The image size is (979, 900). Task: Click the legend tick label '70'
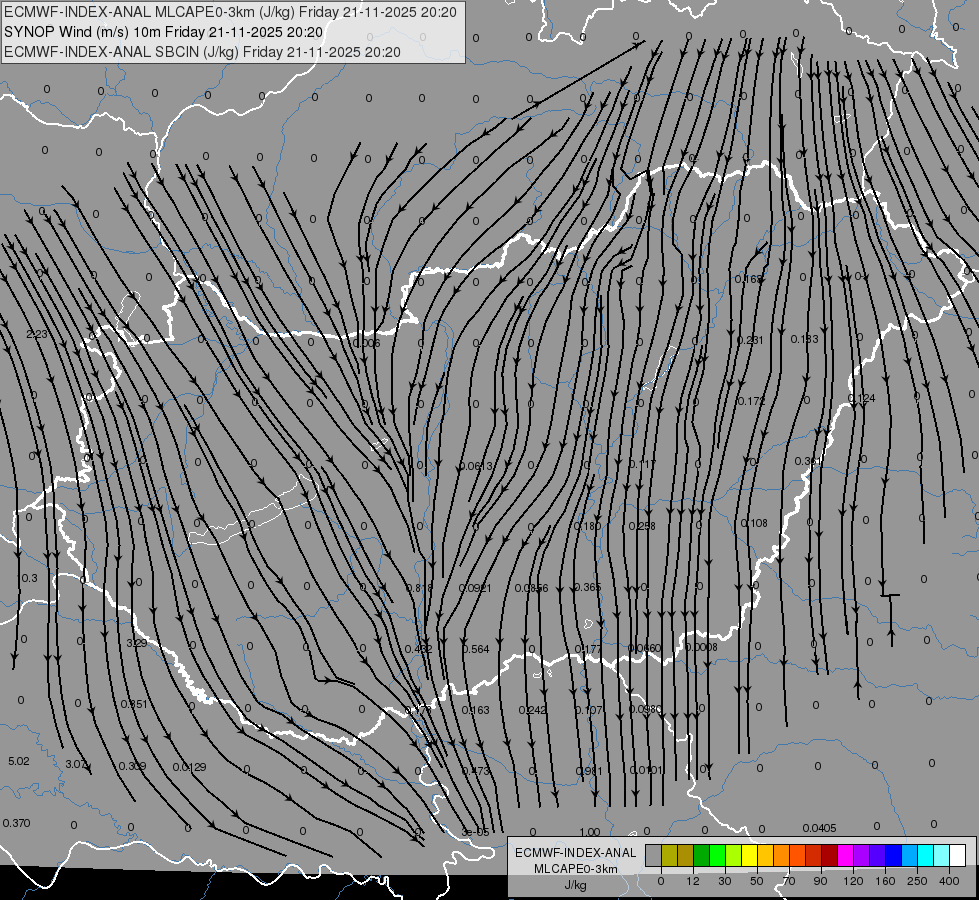pos(789,881)
